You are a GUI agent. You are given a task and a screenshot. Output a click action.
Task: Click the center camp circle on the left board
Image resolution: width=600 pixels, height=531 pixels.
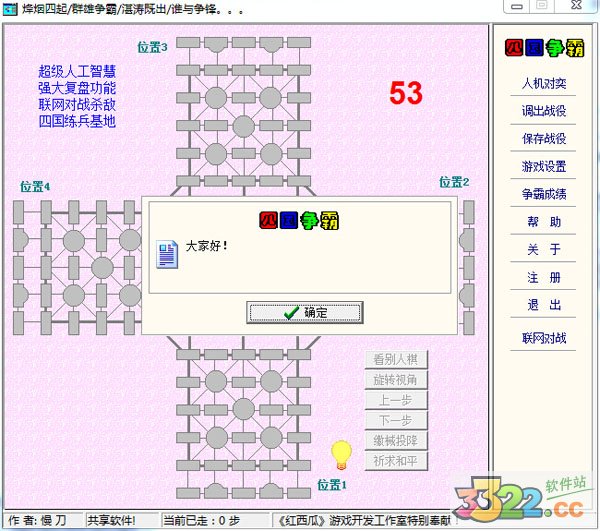[102, 267]
